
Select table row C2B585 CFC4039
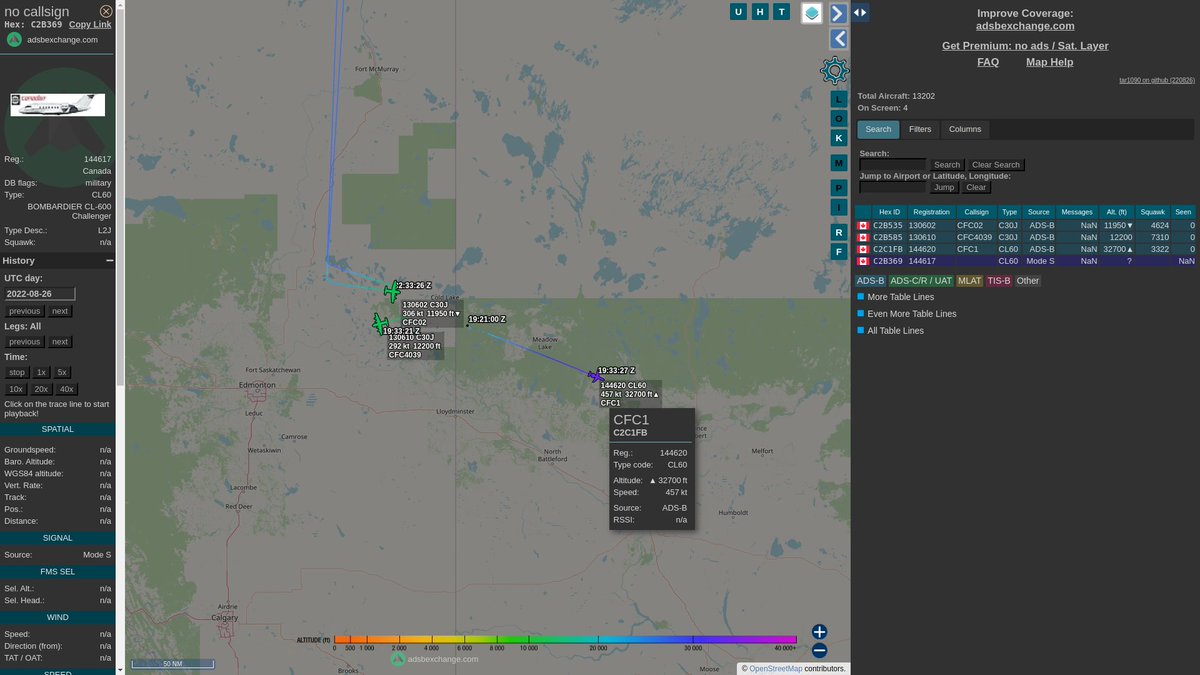[1027, 238]
